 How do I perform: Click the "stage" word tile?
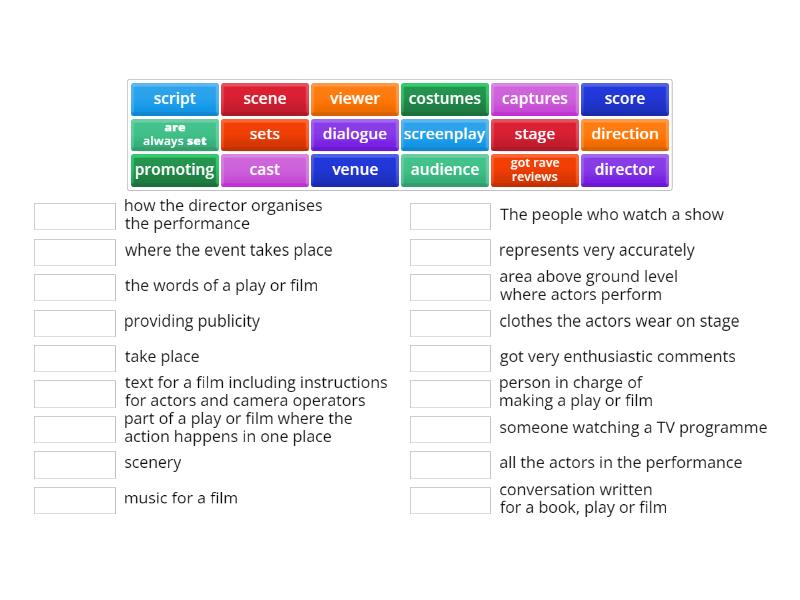coord(534,134)
